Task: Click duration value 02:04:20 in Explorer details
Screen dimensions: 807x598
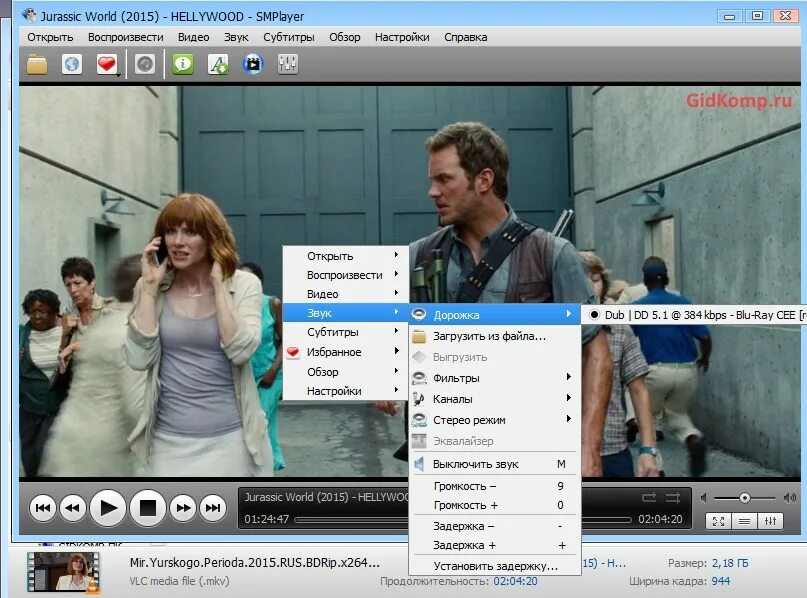Action: click(515, 581)
